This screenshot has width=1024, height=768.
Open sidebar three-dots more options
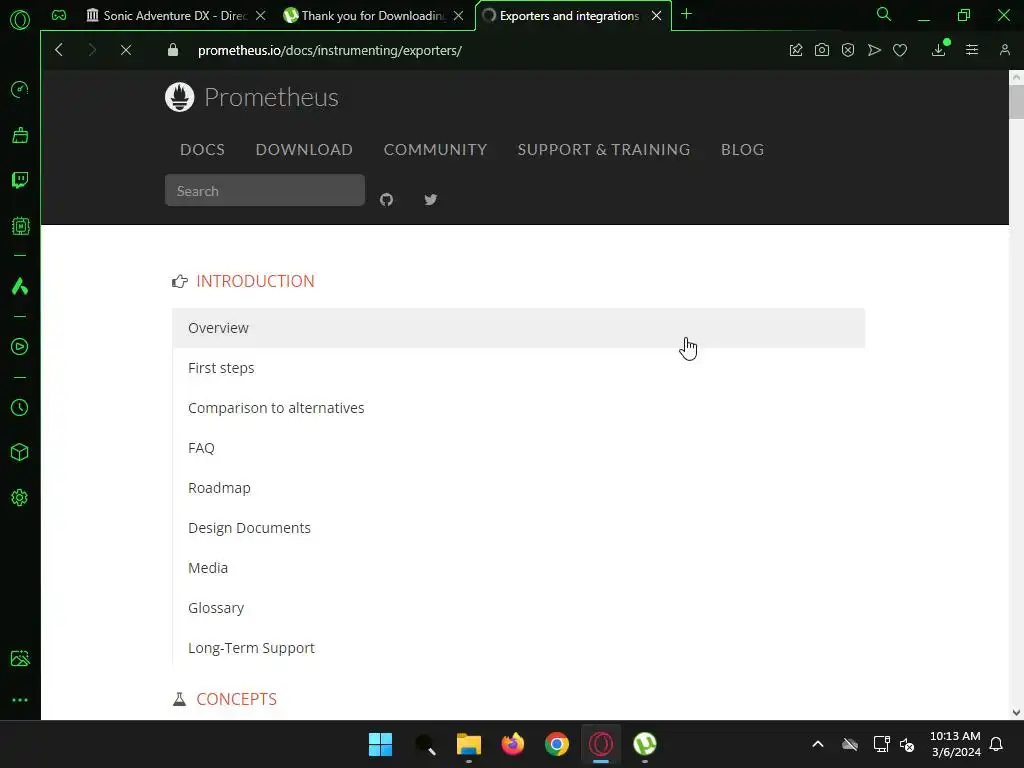tap(20, 700)
